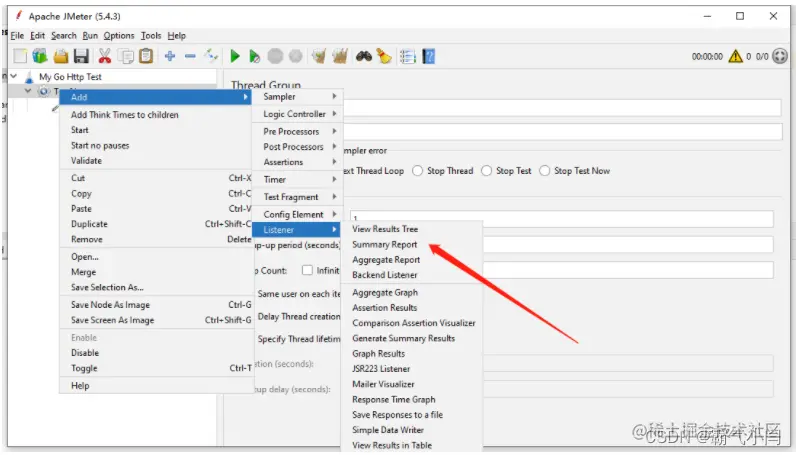Open the Help menu in menu bar
This screenshot has width=796, height=455.
coord(177,36)
